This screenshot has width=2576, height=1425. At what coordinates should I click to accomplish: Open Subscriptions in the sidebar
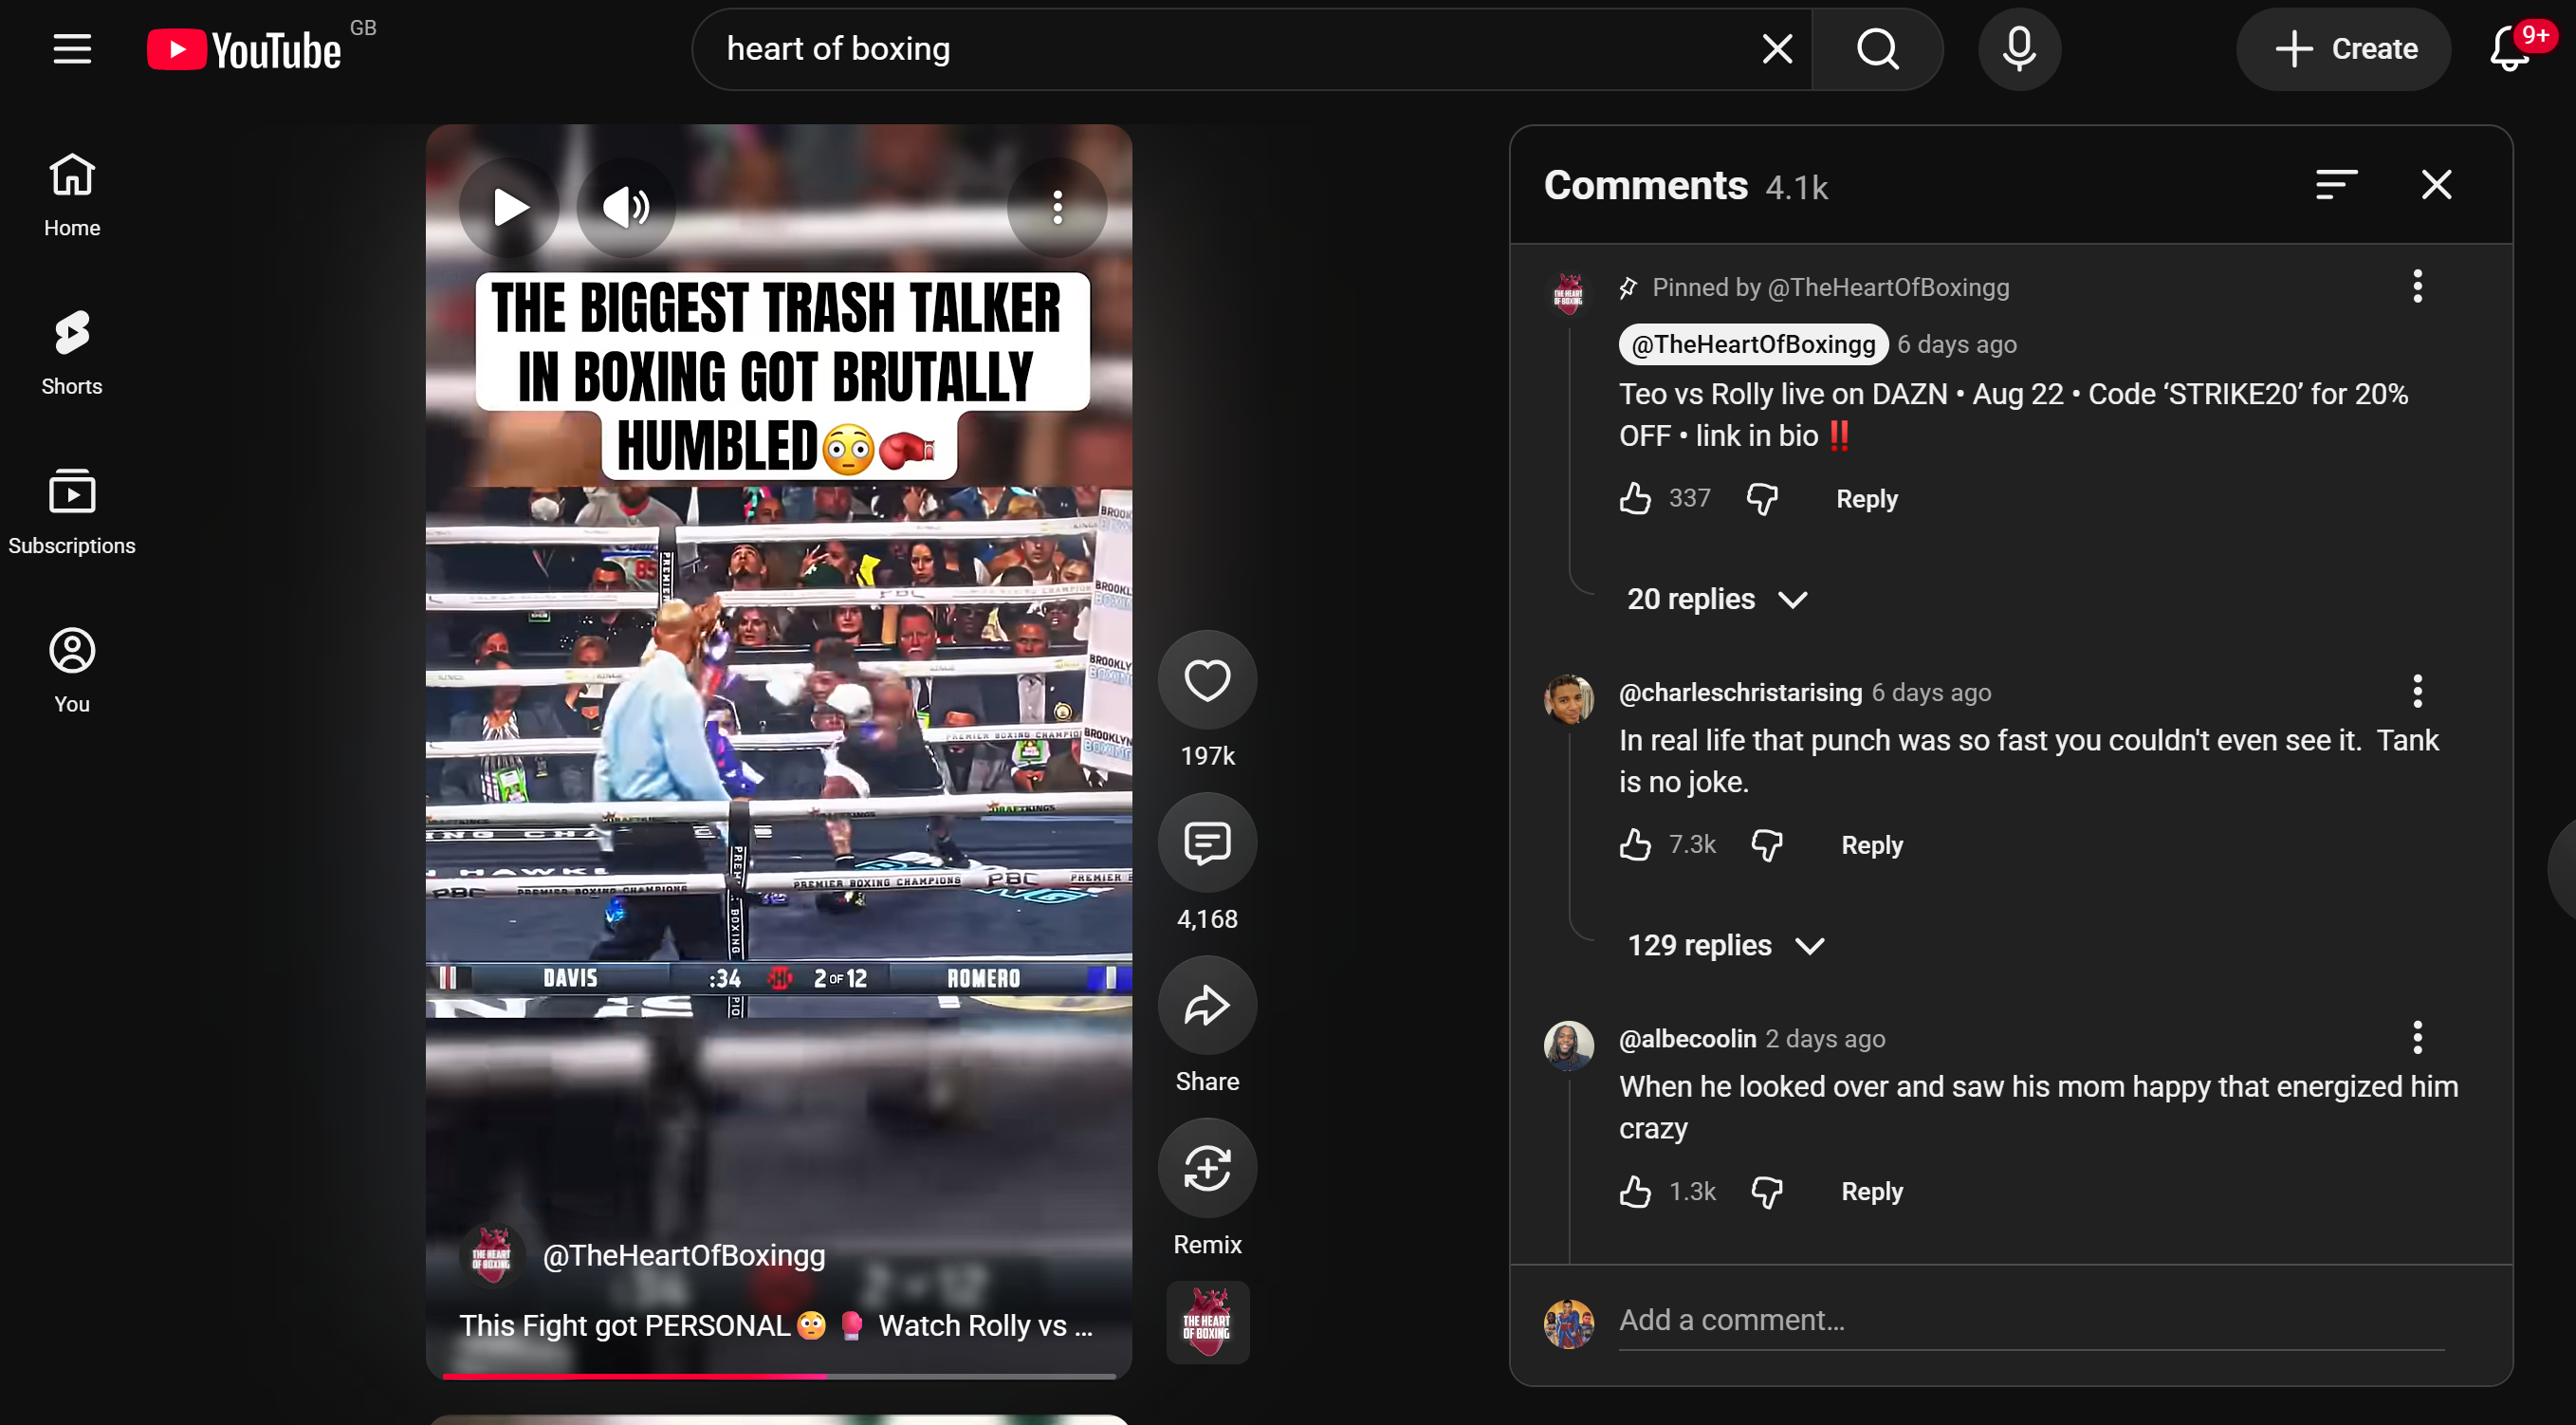tap(72, 512)
